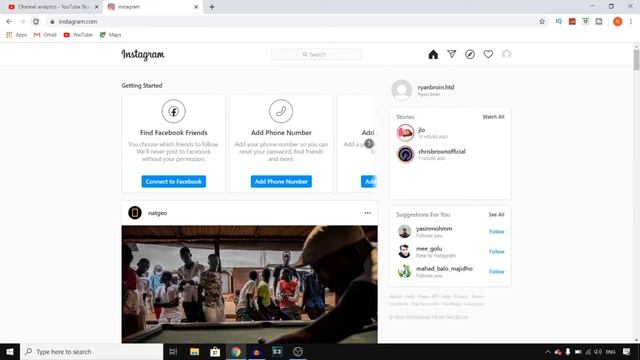Open Maps bookmark
The image size is (640, 360).
tap(111, 35)
